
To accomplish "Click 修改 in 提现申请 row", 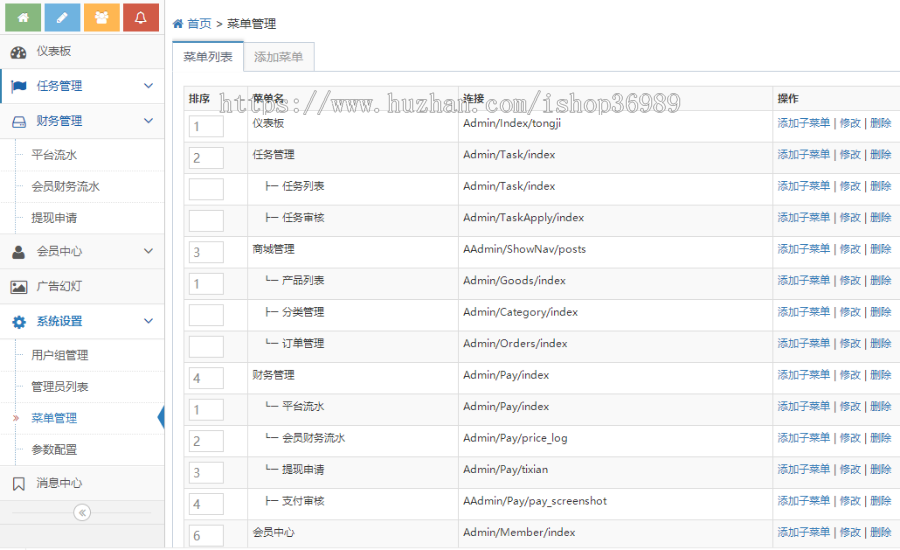I will pos(850,470).
